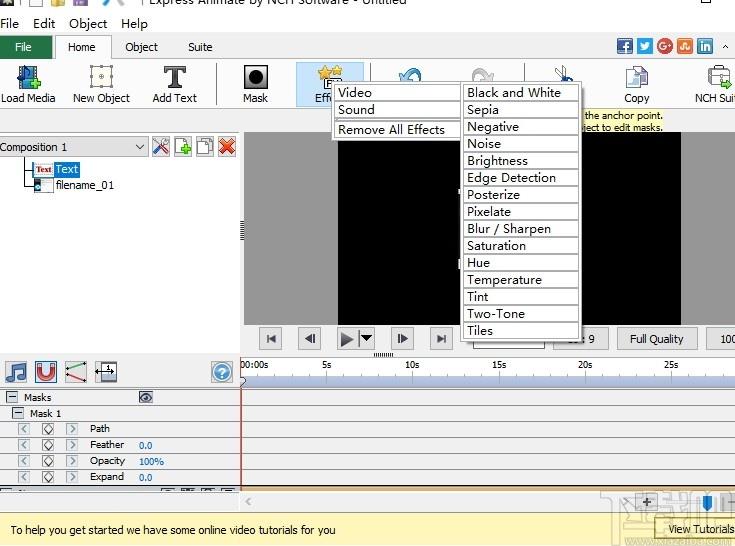Open the Full Quality dropdown
Viewport: 735px width, 546px height.
(657, 339)
